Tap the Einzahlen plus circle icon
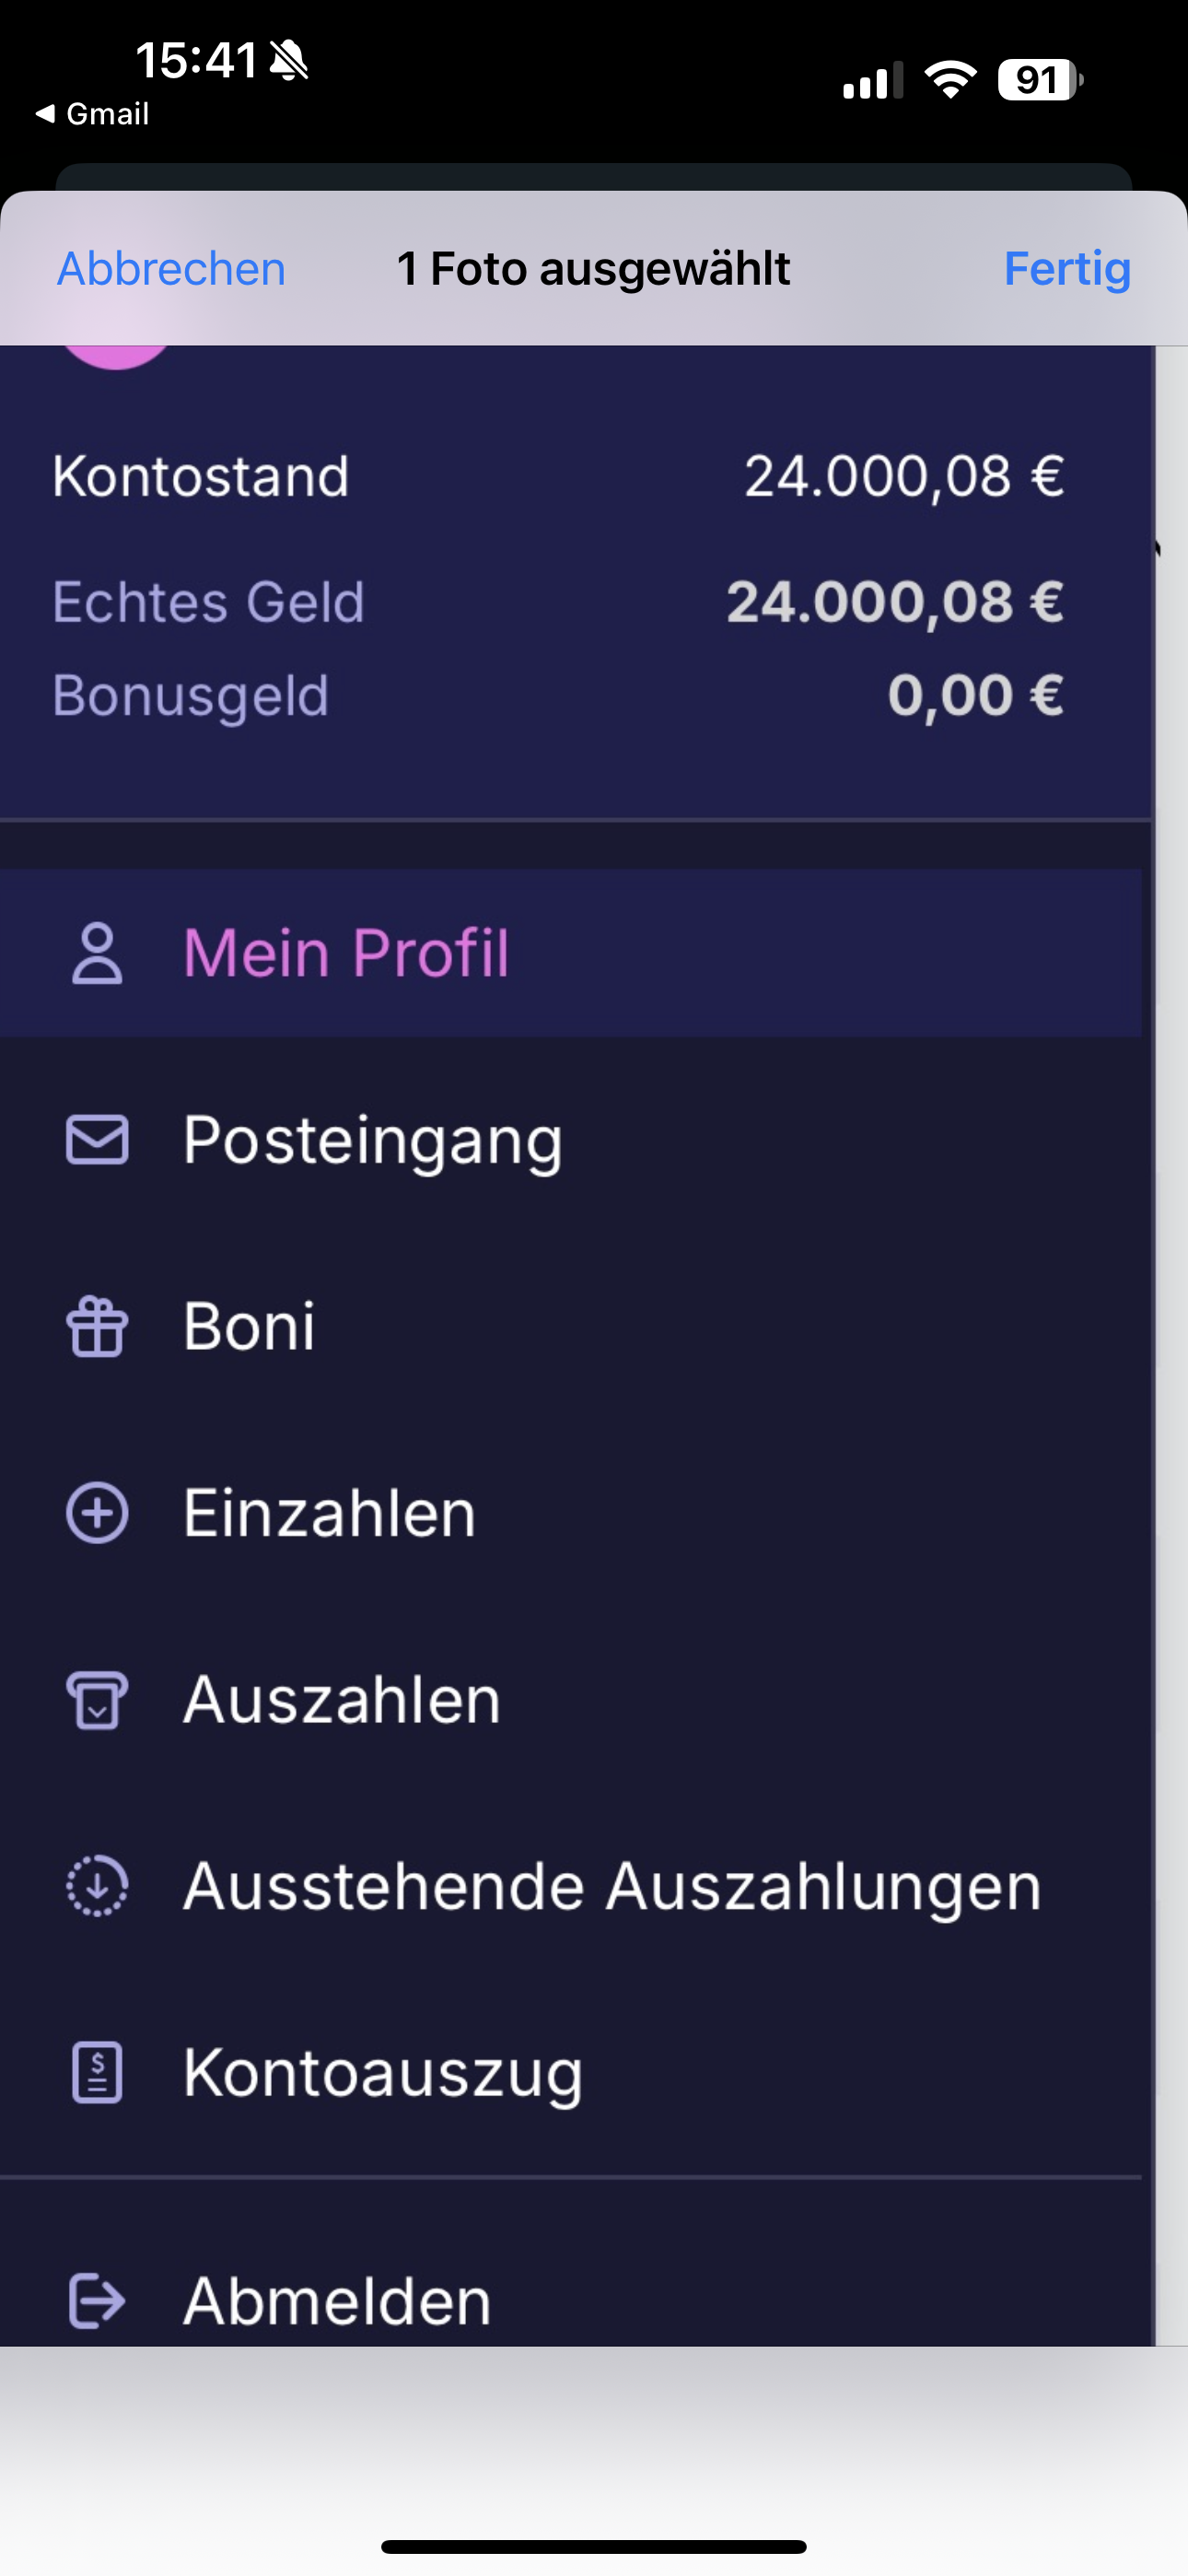1188x2576 pixels. pos(97,1513)
